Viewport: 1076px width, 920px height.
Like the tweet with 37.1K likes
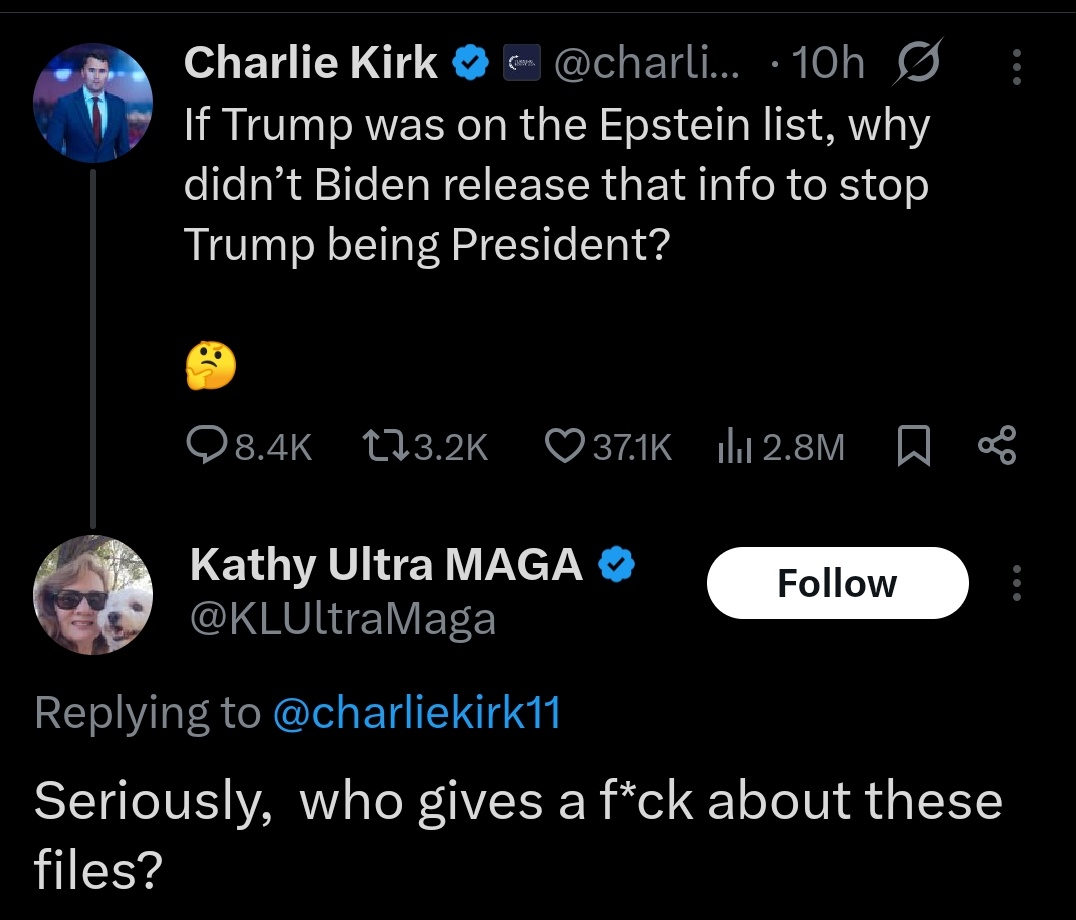tap(608, 446)
